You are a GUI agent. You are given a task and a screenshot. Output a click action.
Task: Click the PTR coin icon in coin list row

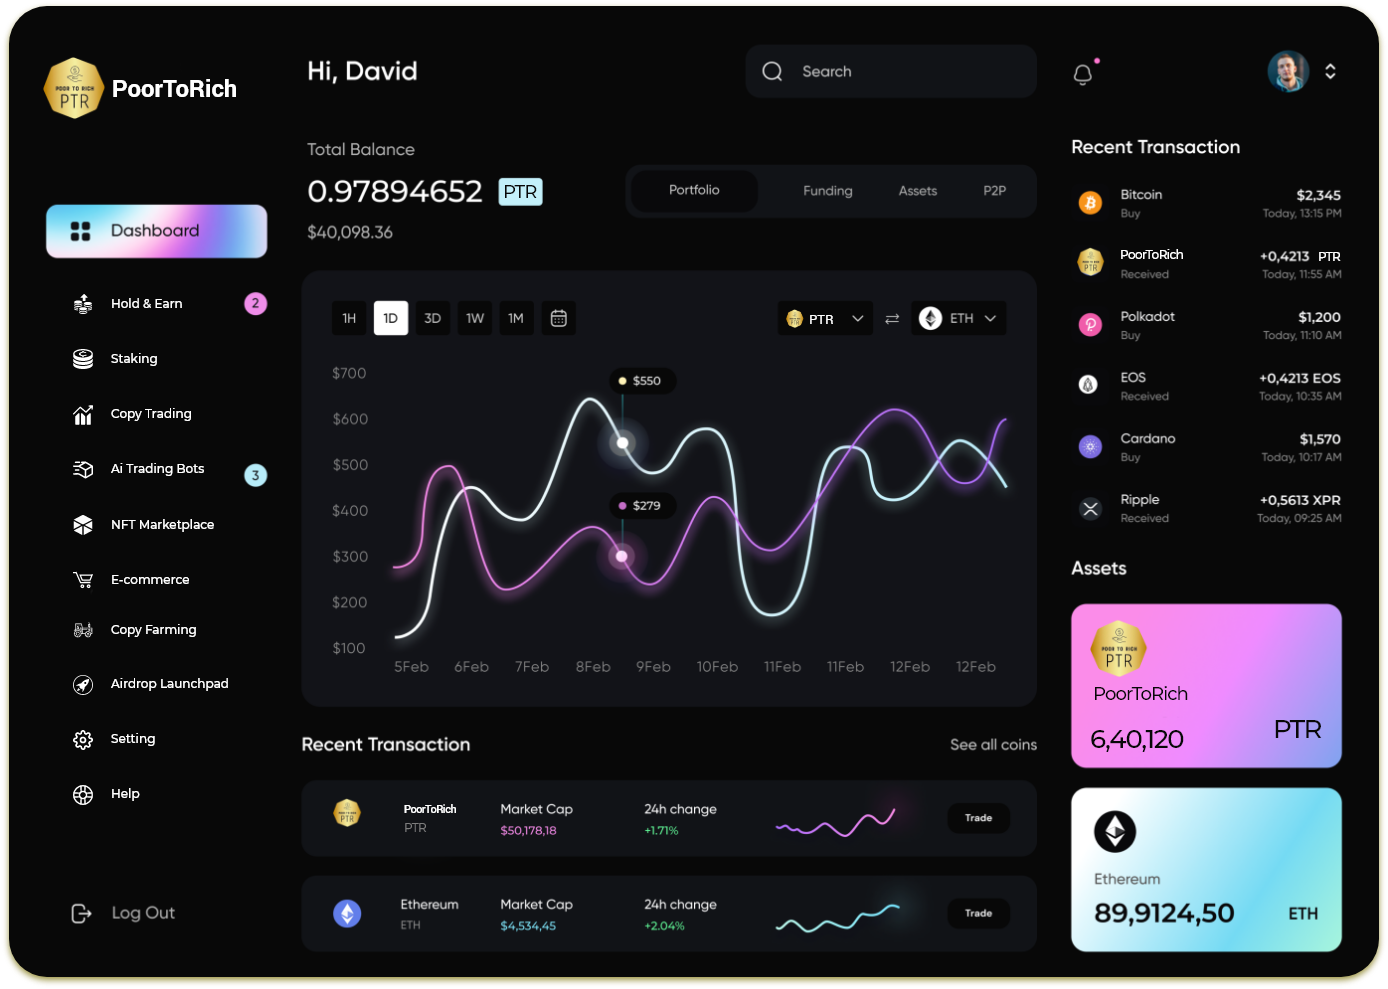(347, 813)
